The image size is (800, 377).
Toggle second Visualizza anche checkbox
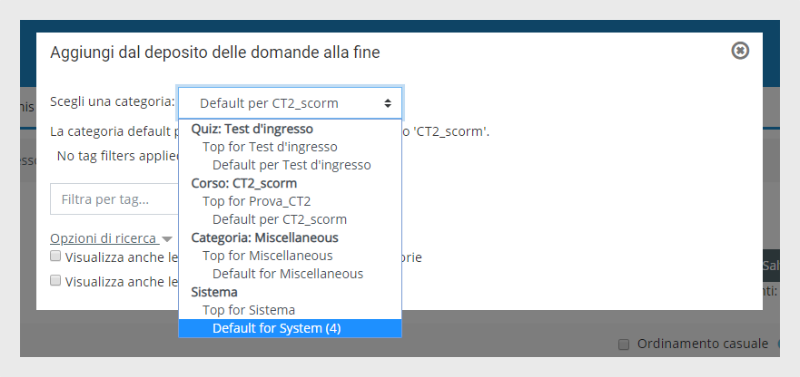pos(56,281)
